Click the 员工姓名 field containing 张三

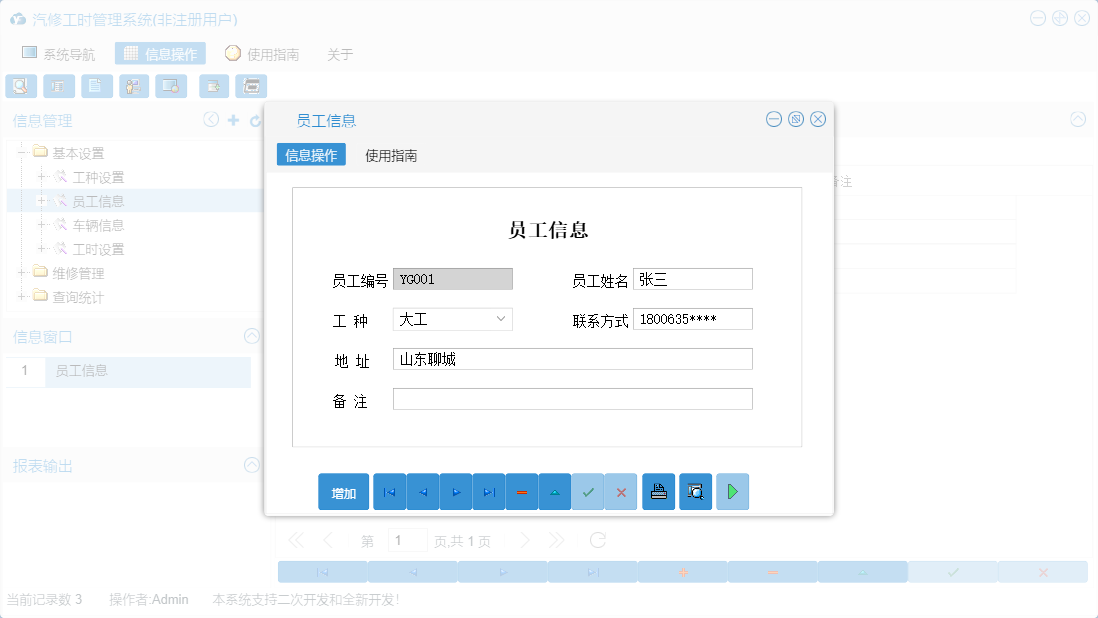(x=692, y=278)
